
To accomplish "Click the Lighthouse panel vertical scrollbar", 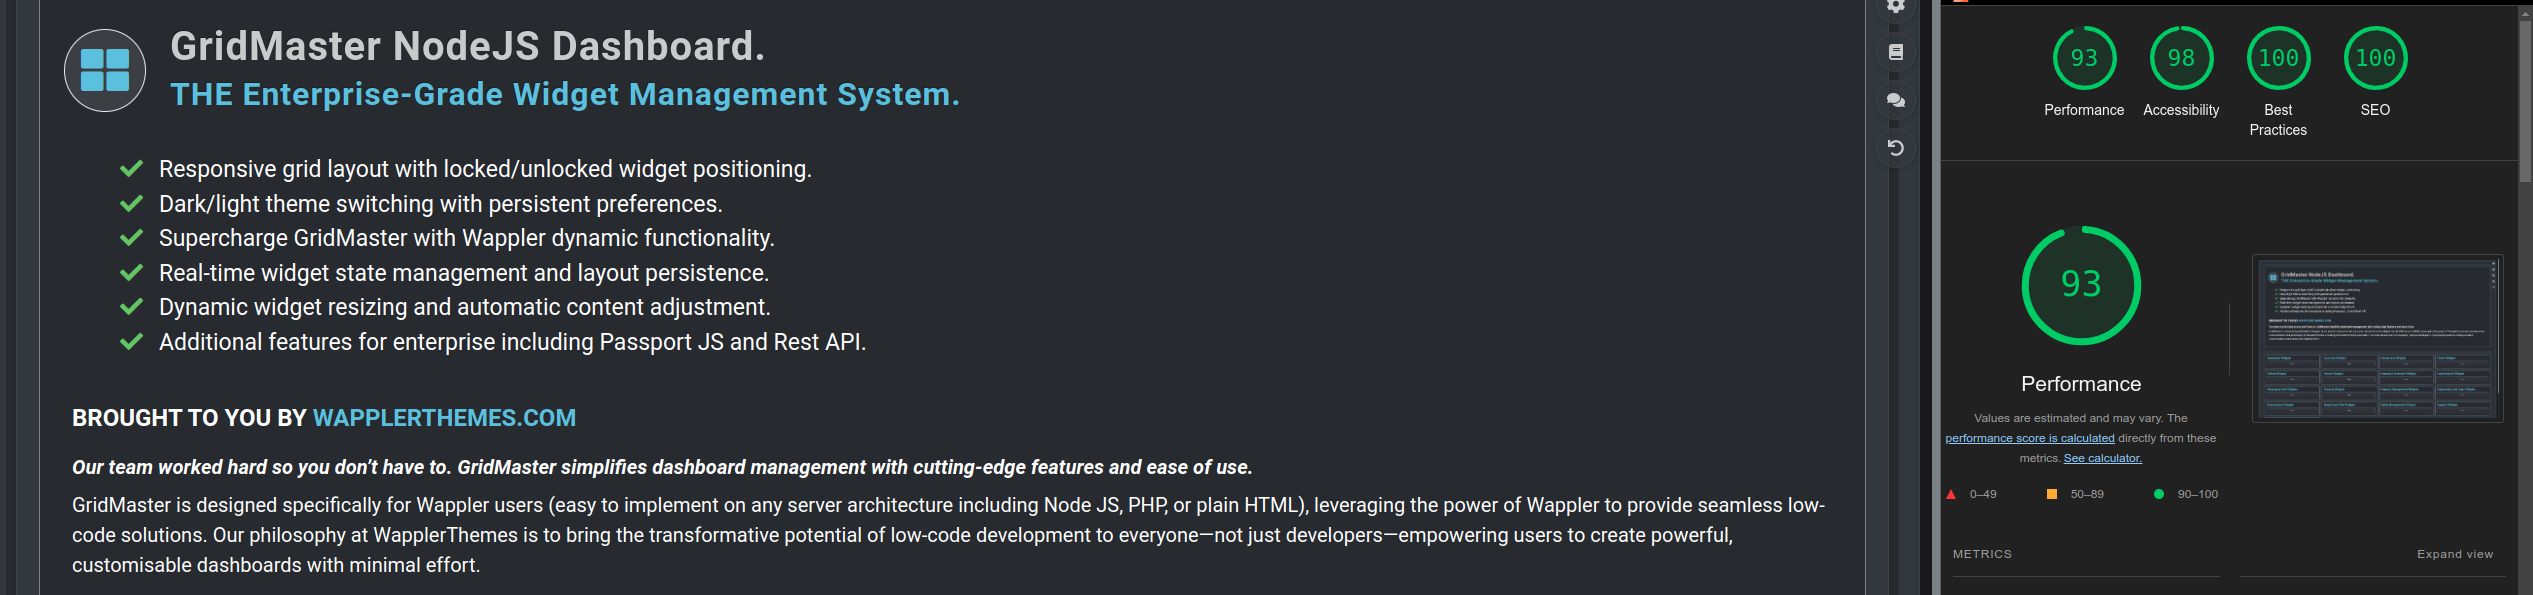I will coord(2525,100).
